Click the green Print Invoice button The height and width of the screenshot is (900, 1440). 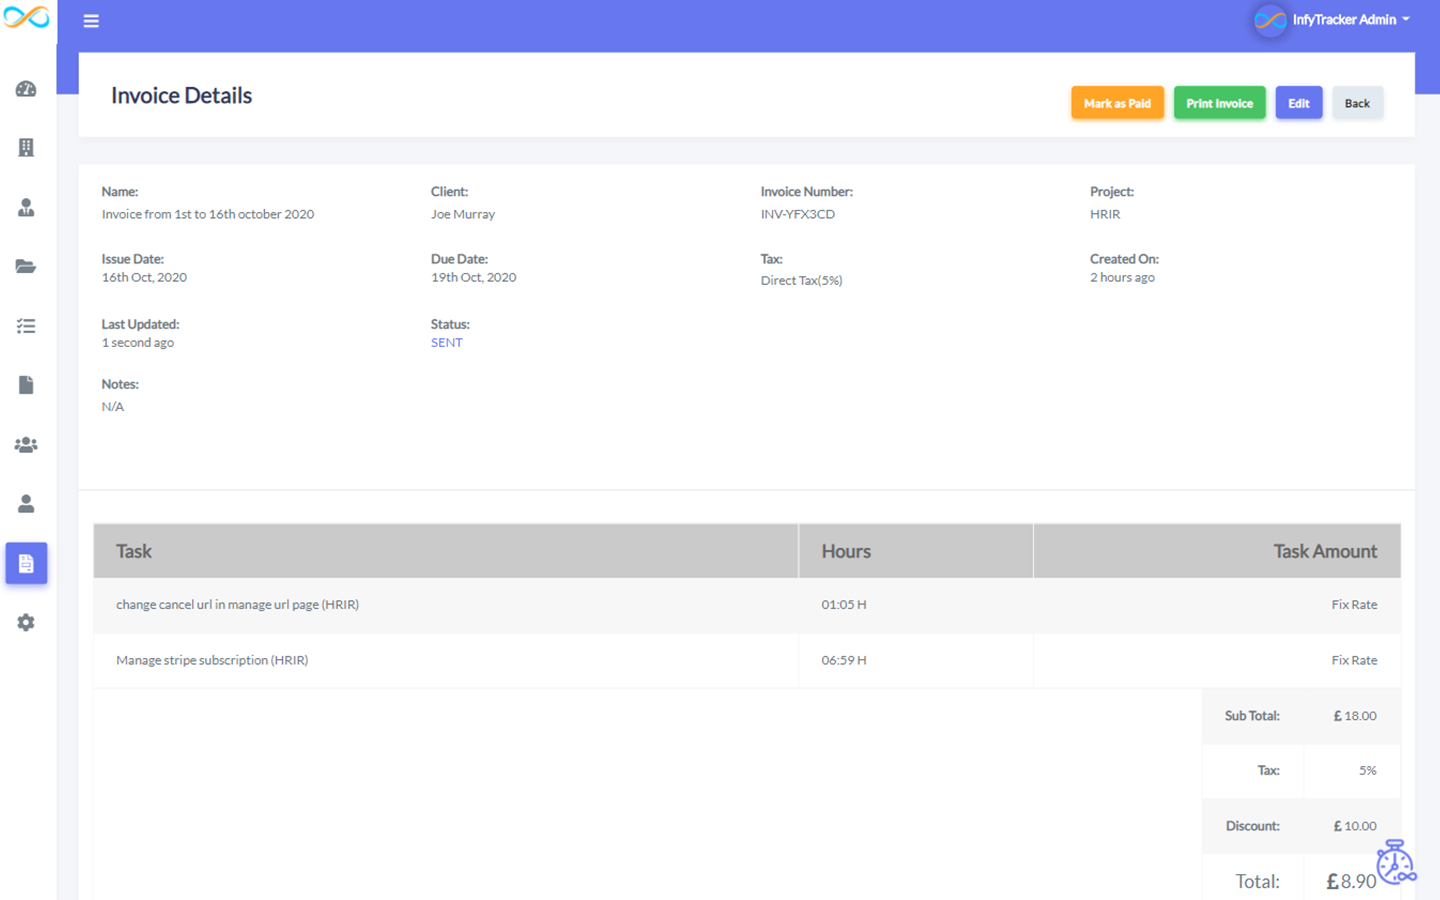coord(1219,103)
